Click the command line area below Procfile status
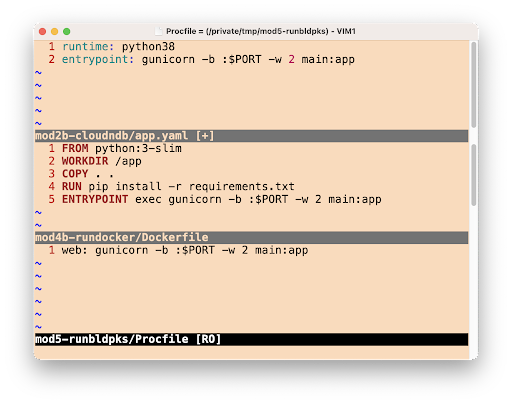 [x=251, y=352]
